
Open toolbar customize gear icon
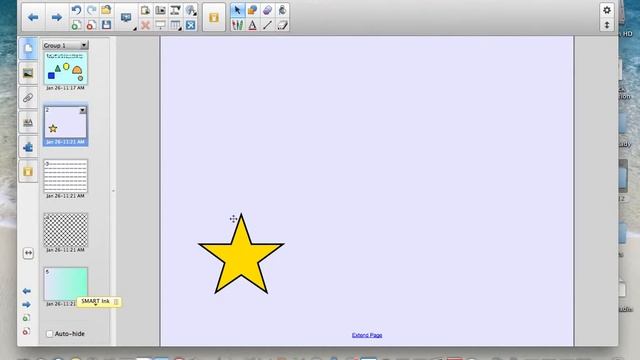pyautogui.click(x=607, y=10)
